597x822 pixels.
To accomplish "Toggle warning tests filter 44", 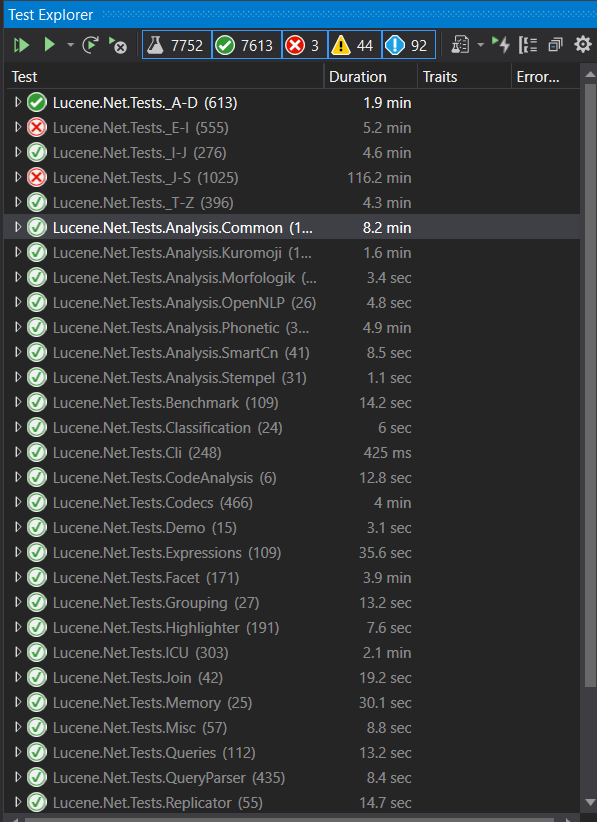I will pos(355,45).
